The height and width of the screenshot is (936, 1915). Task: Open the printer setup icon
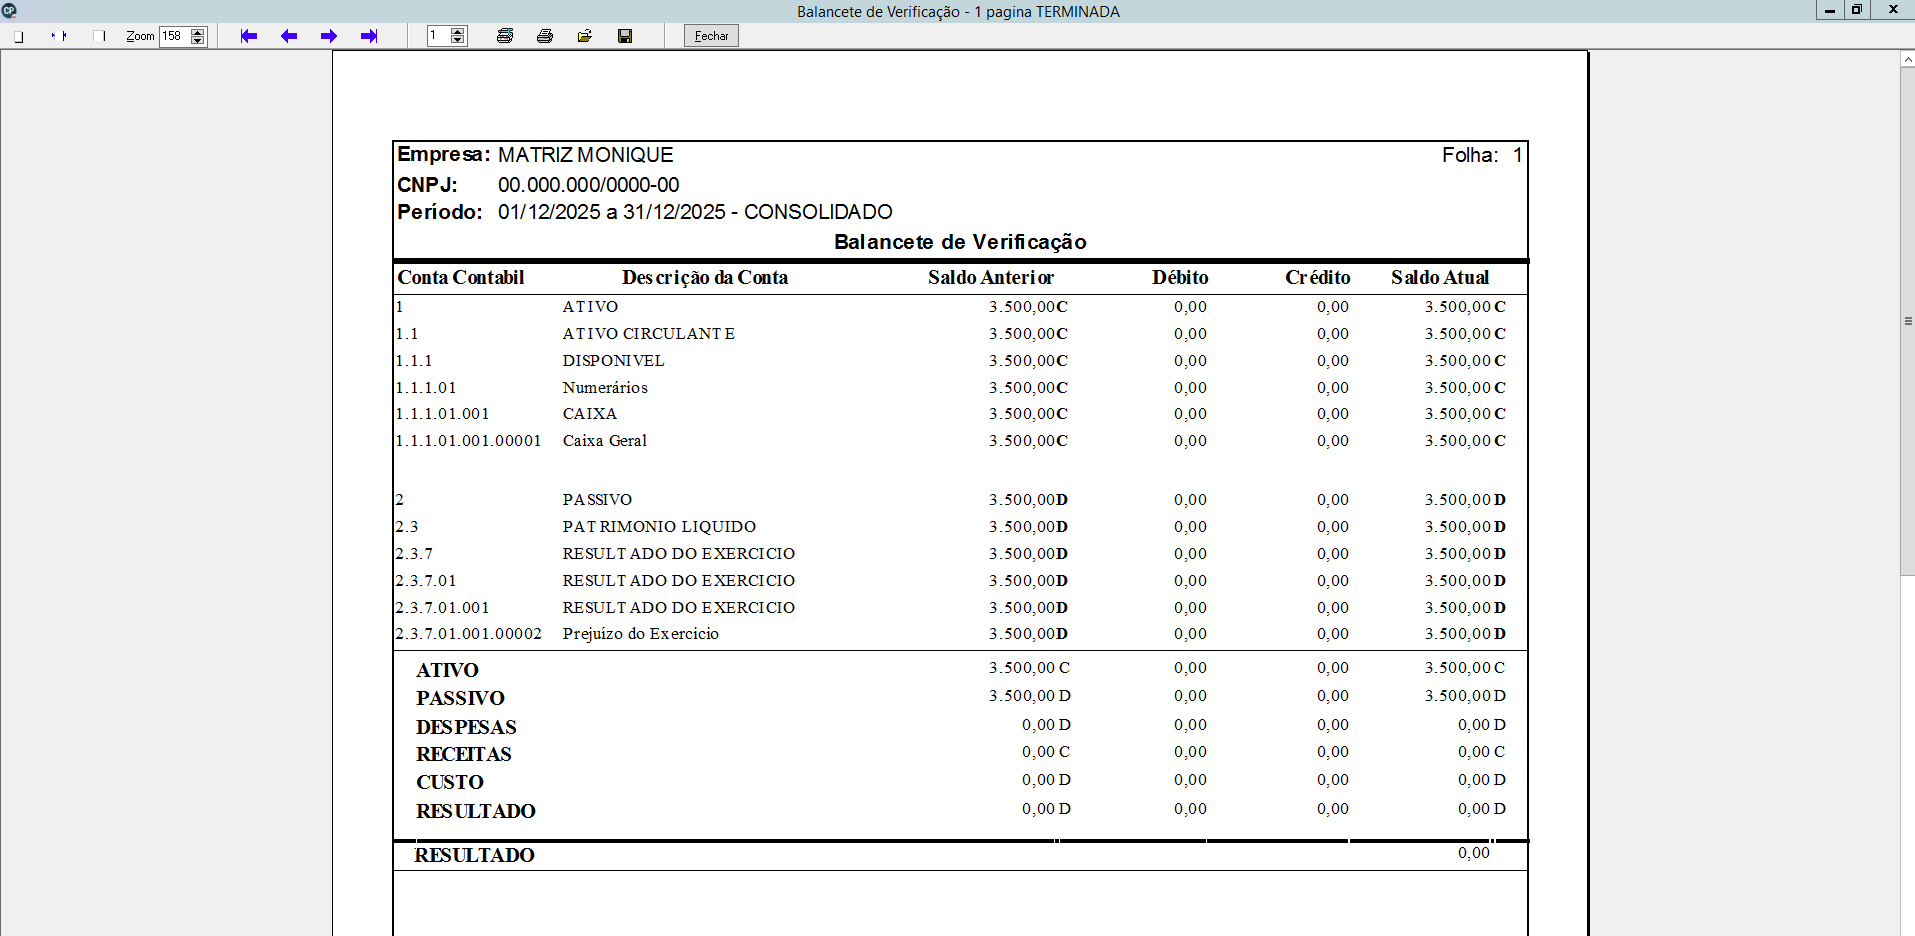(505, 36)
